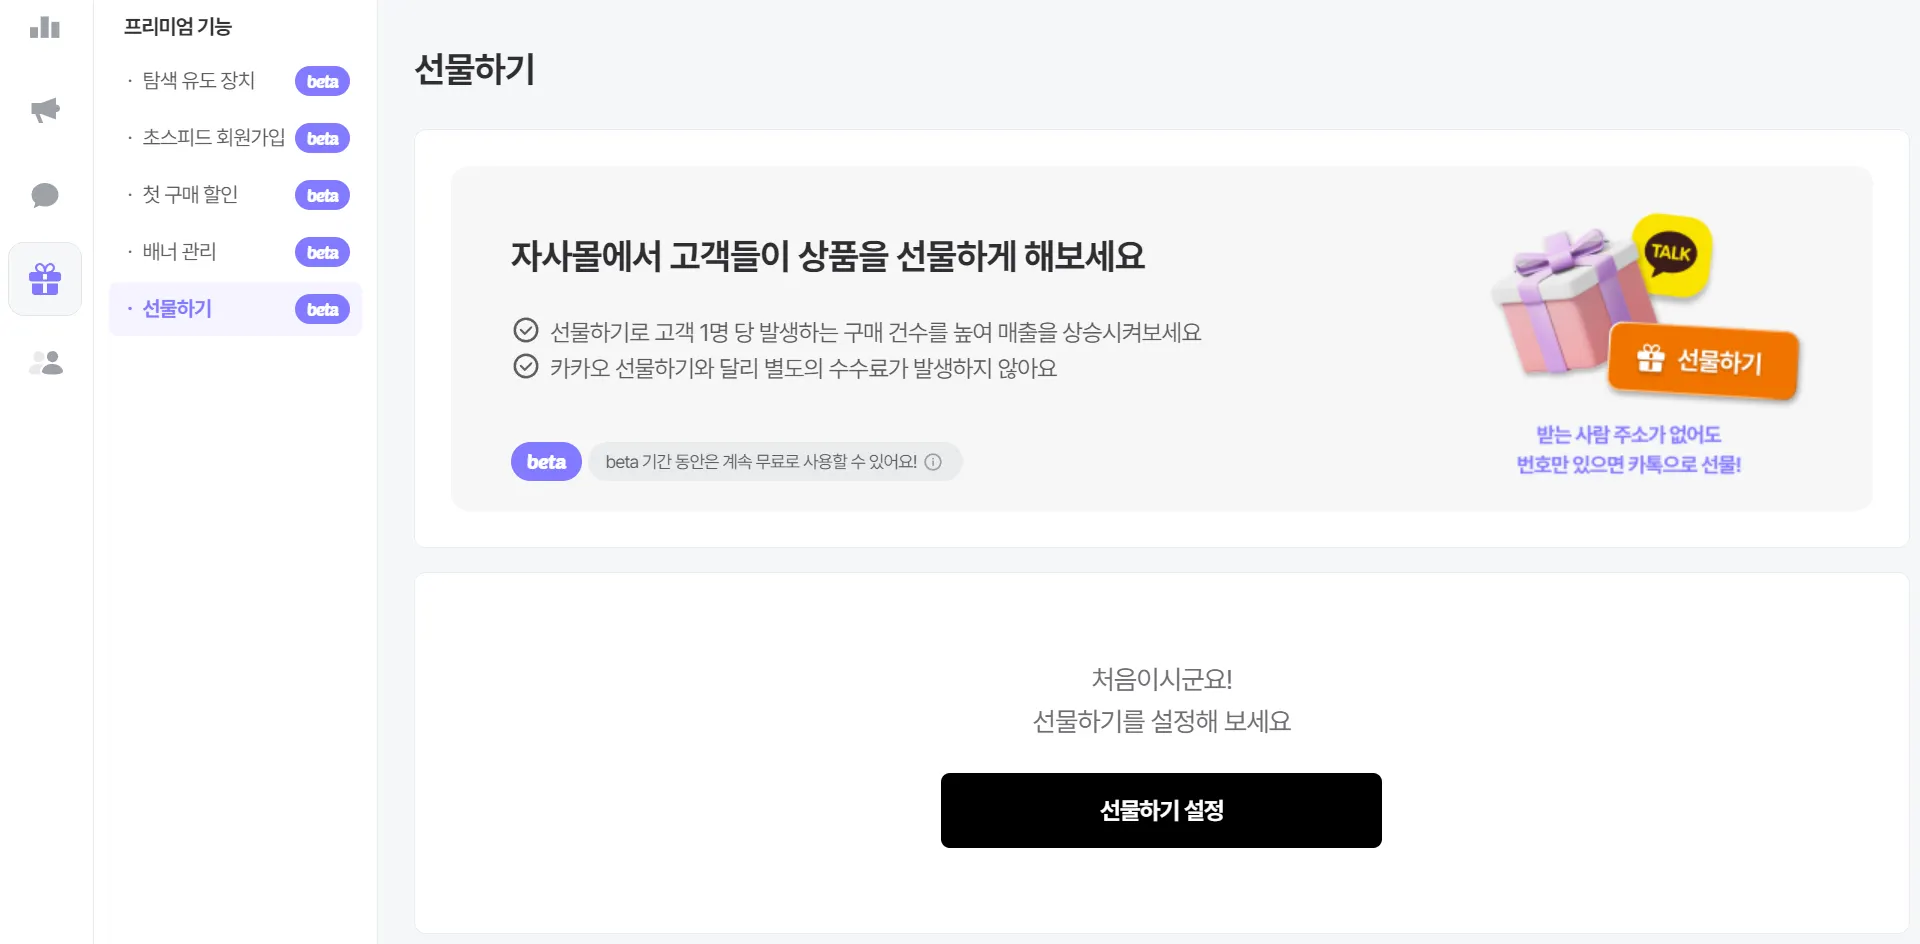The width and height of the screenshot is (1920, 944).
Task: Click the orange 선물하기 badge in illustration
Action: coord(1703,360)
